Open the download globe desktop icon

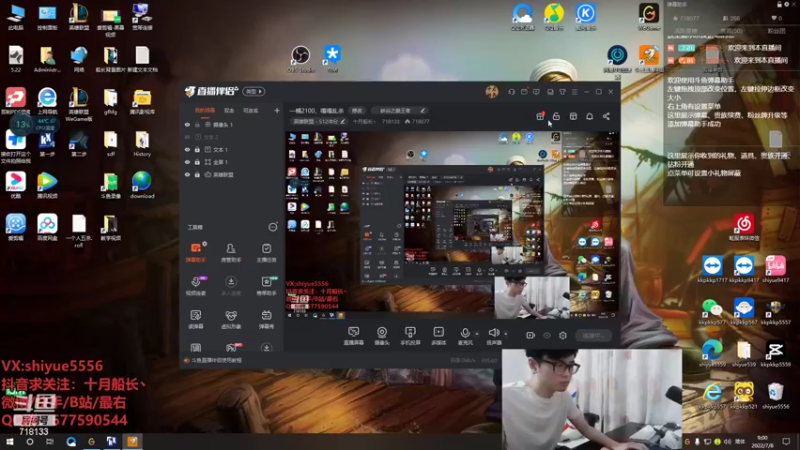click(142, 185)
